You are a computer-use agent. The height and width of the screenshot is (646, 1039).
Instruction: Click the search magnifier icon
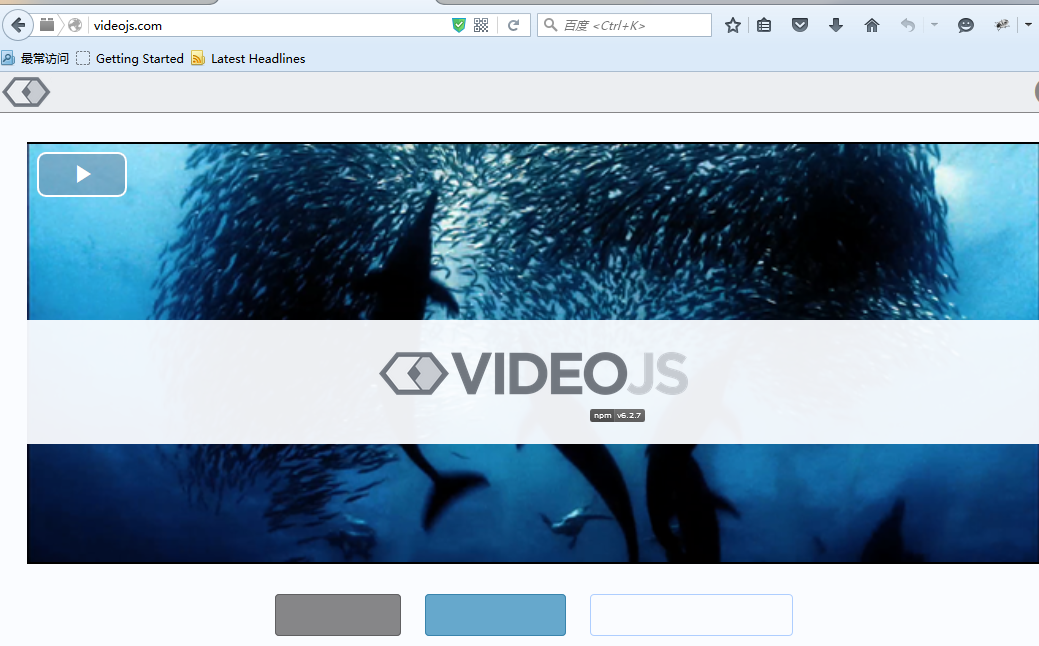pos(550,25)
